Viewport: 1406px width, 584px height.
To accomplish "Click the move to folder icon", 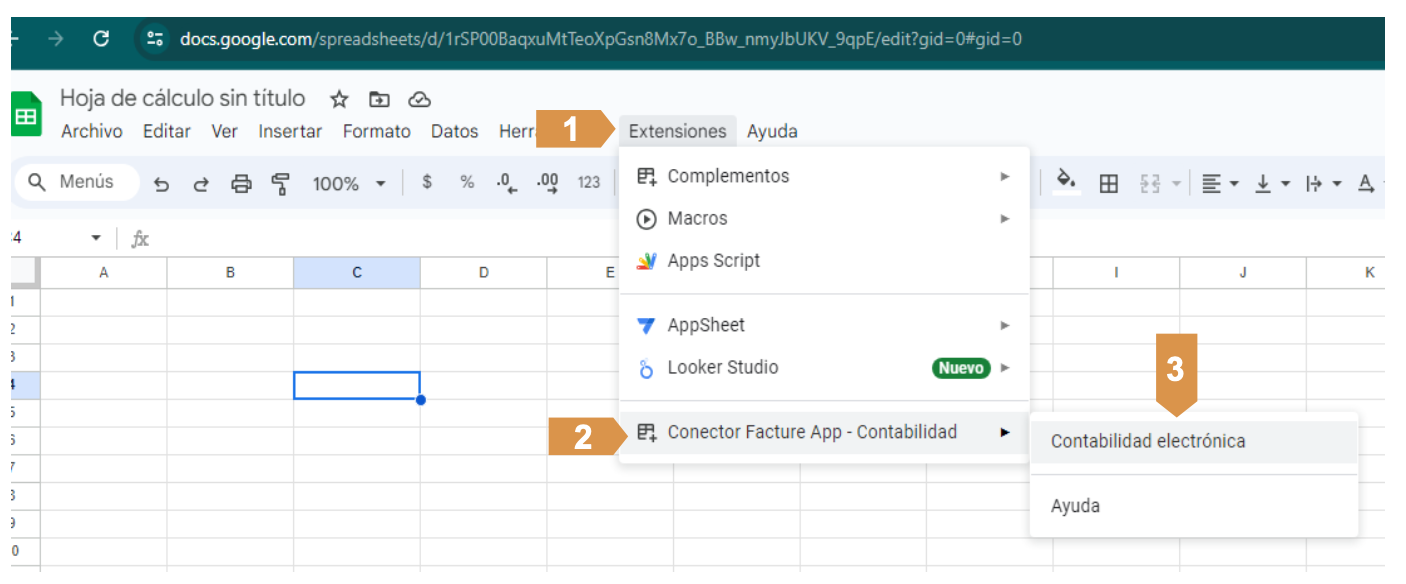I will [379, 99].
